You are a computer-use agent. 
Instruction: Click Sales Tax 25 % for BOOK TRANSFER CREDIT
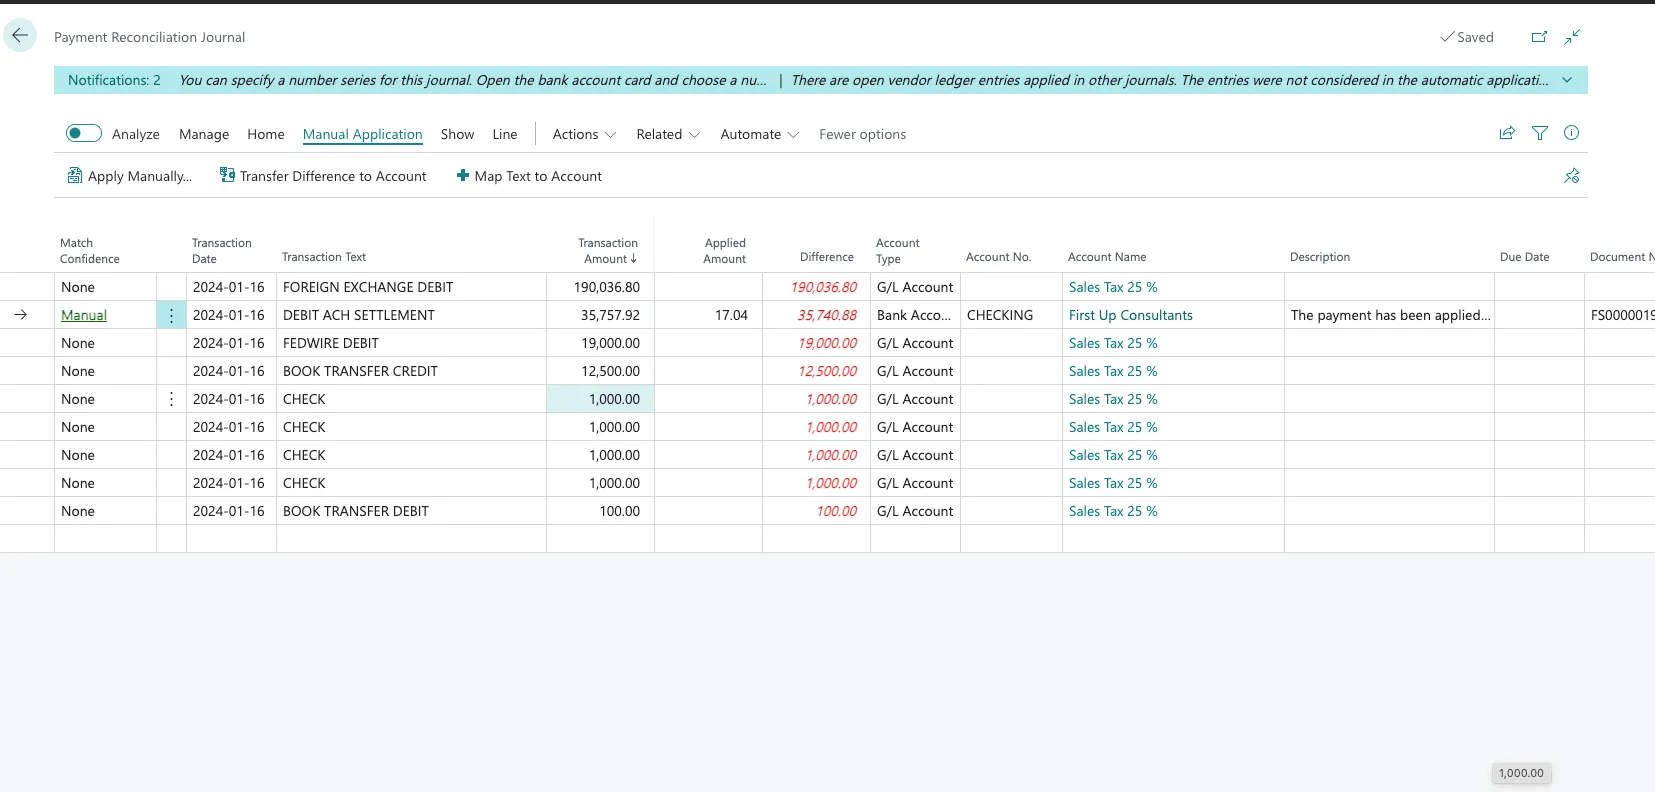[x=1113, y=371]
